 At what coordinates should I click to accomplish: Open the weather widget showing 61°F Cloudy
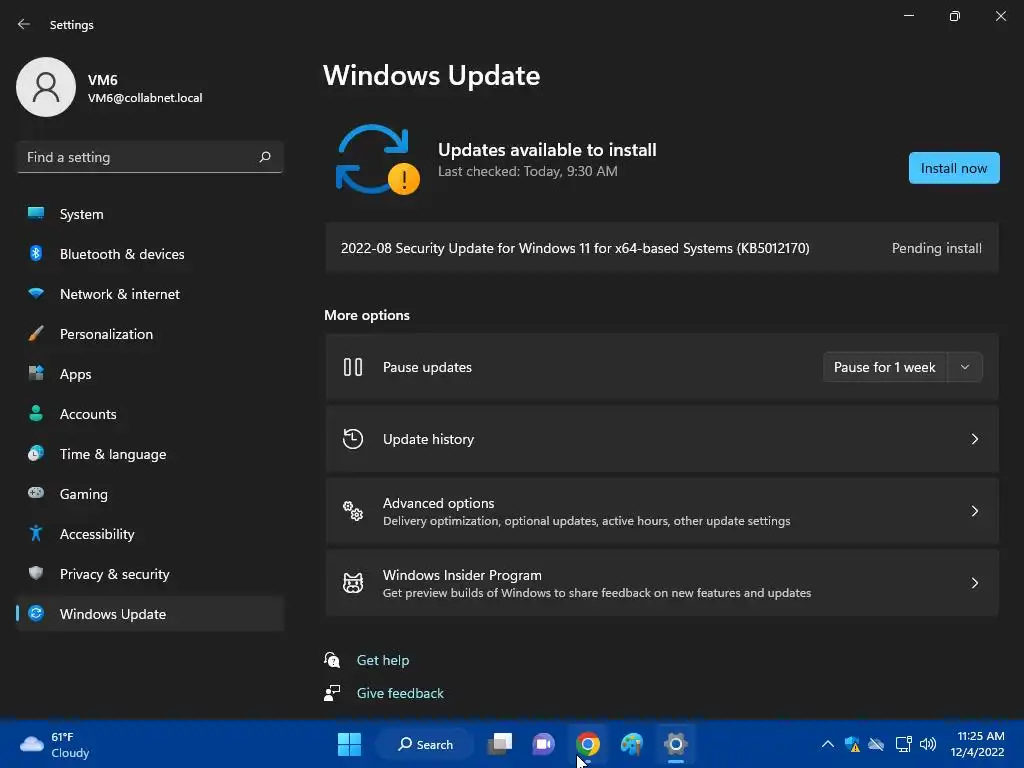pyautogui.click(x=55, y=744)
